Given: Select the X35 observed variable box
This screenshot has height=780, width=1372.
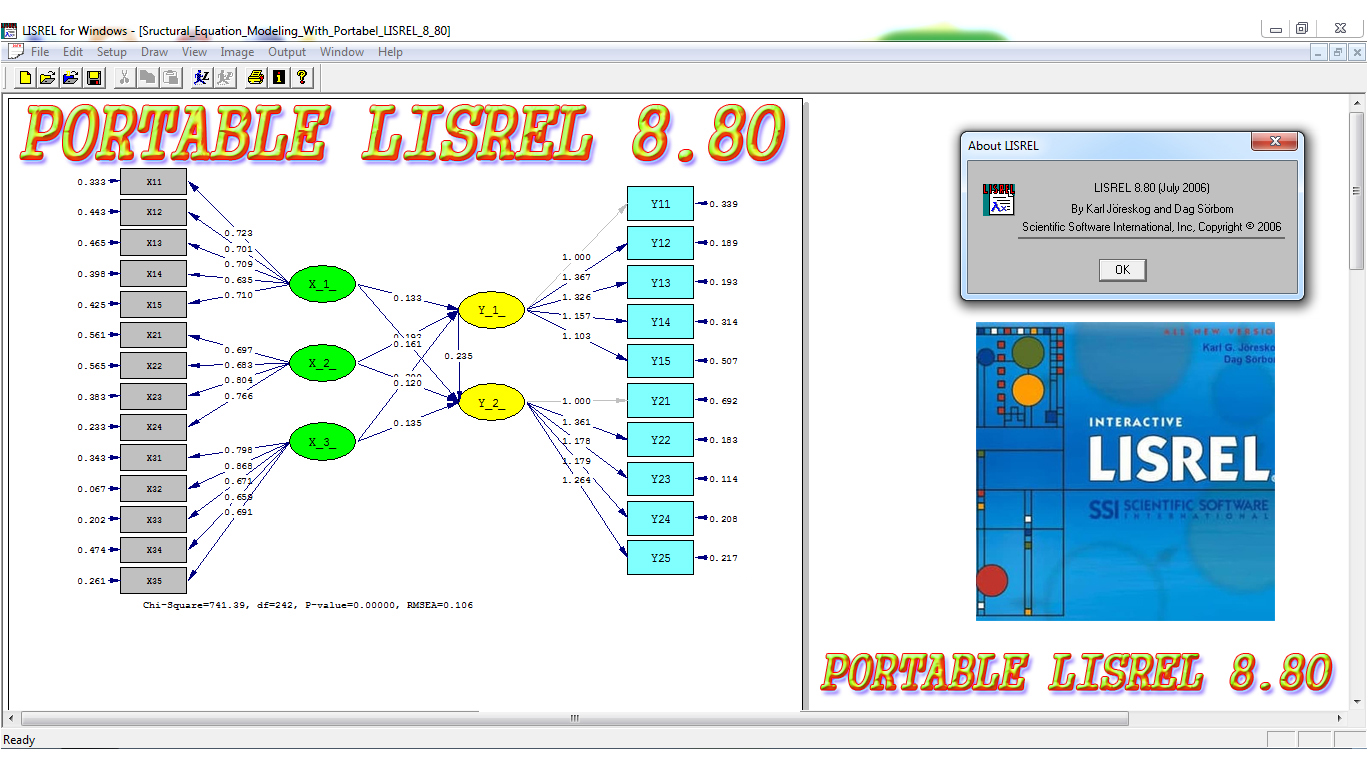Looking at the screenshot, I should (154, 581).
